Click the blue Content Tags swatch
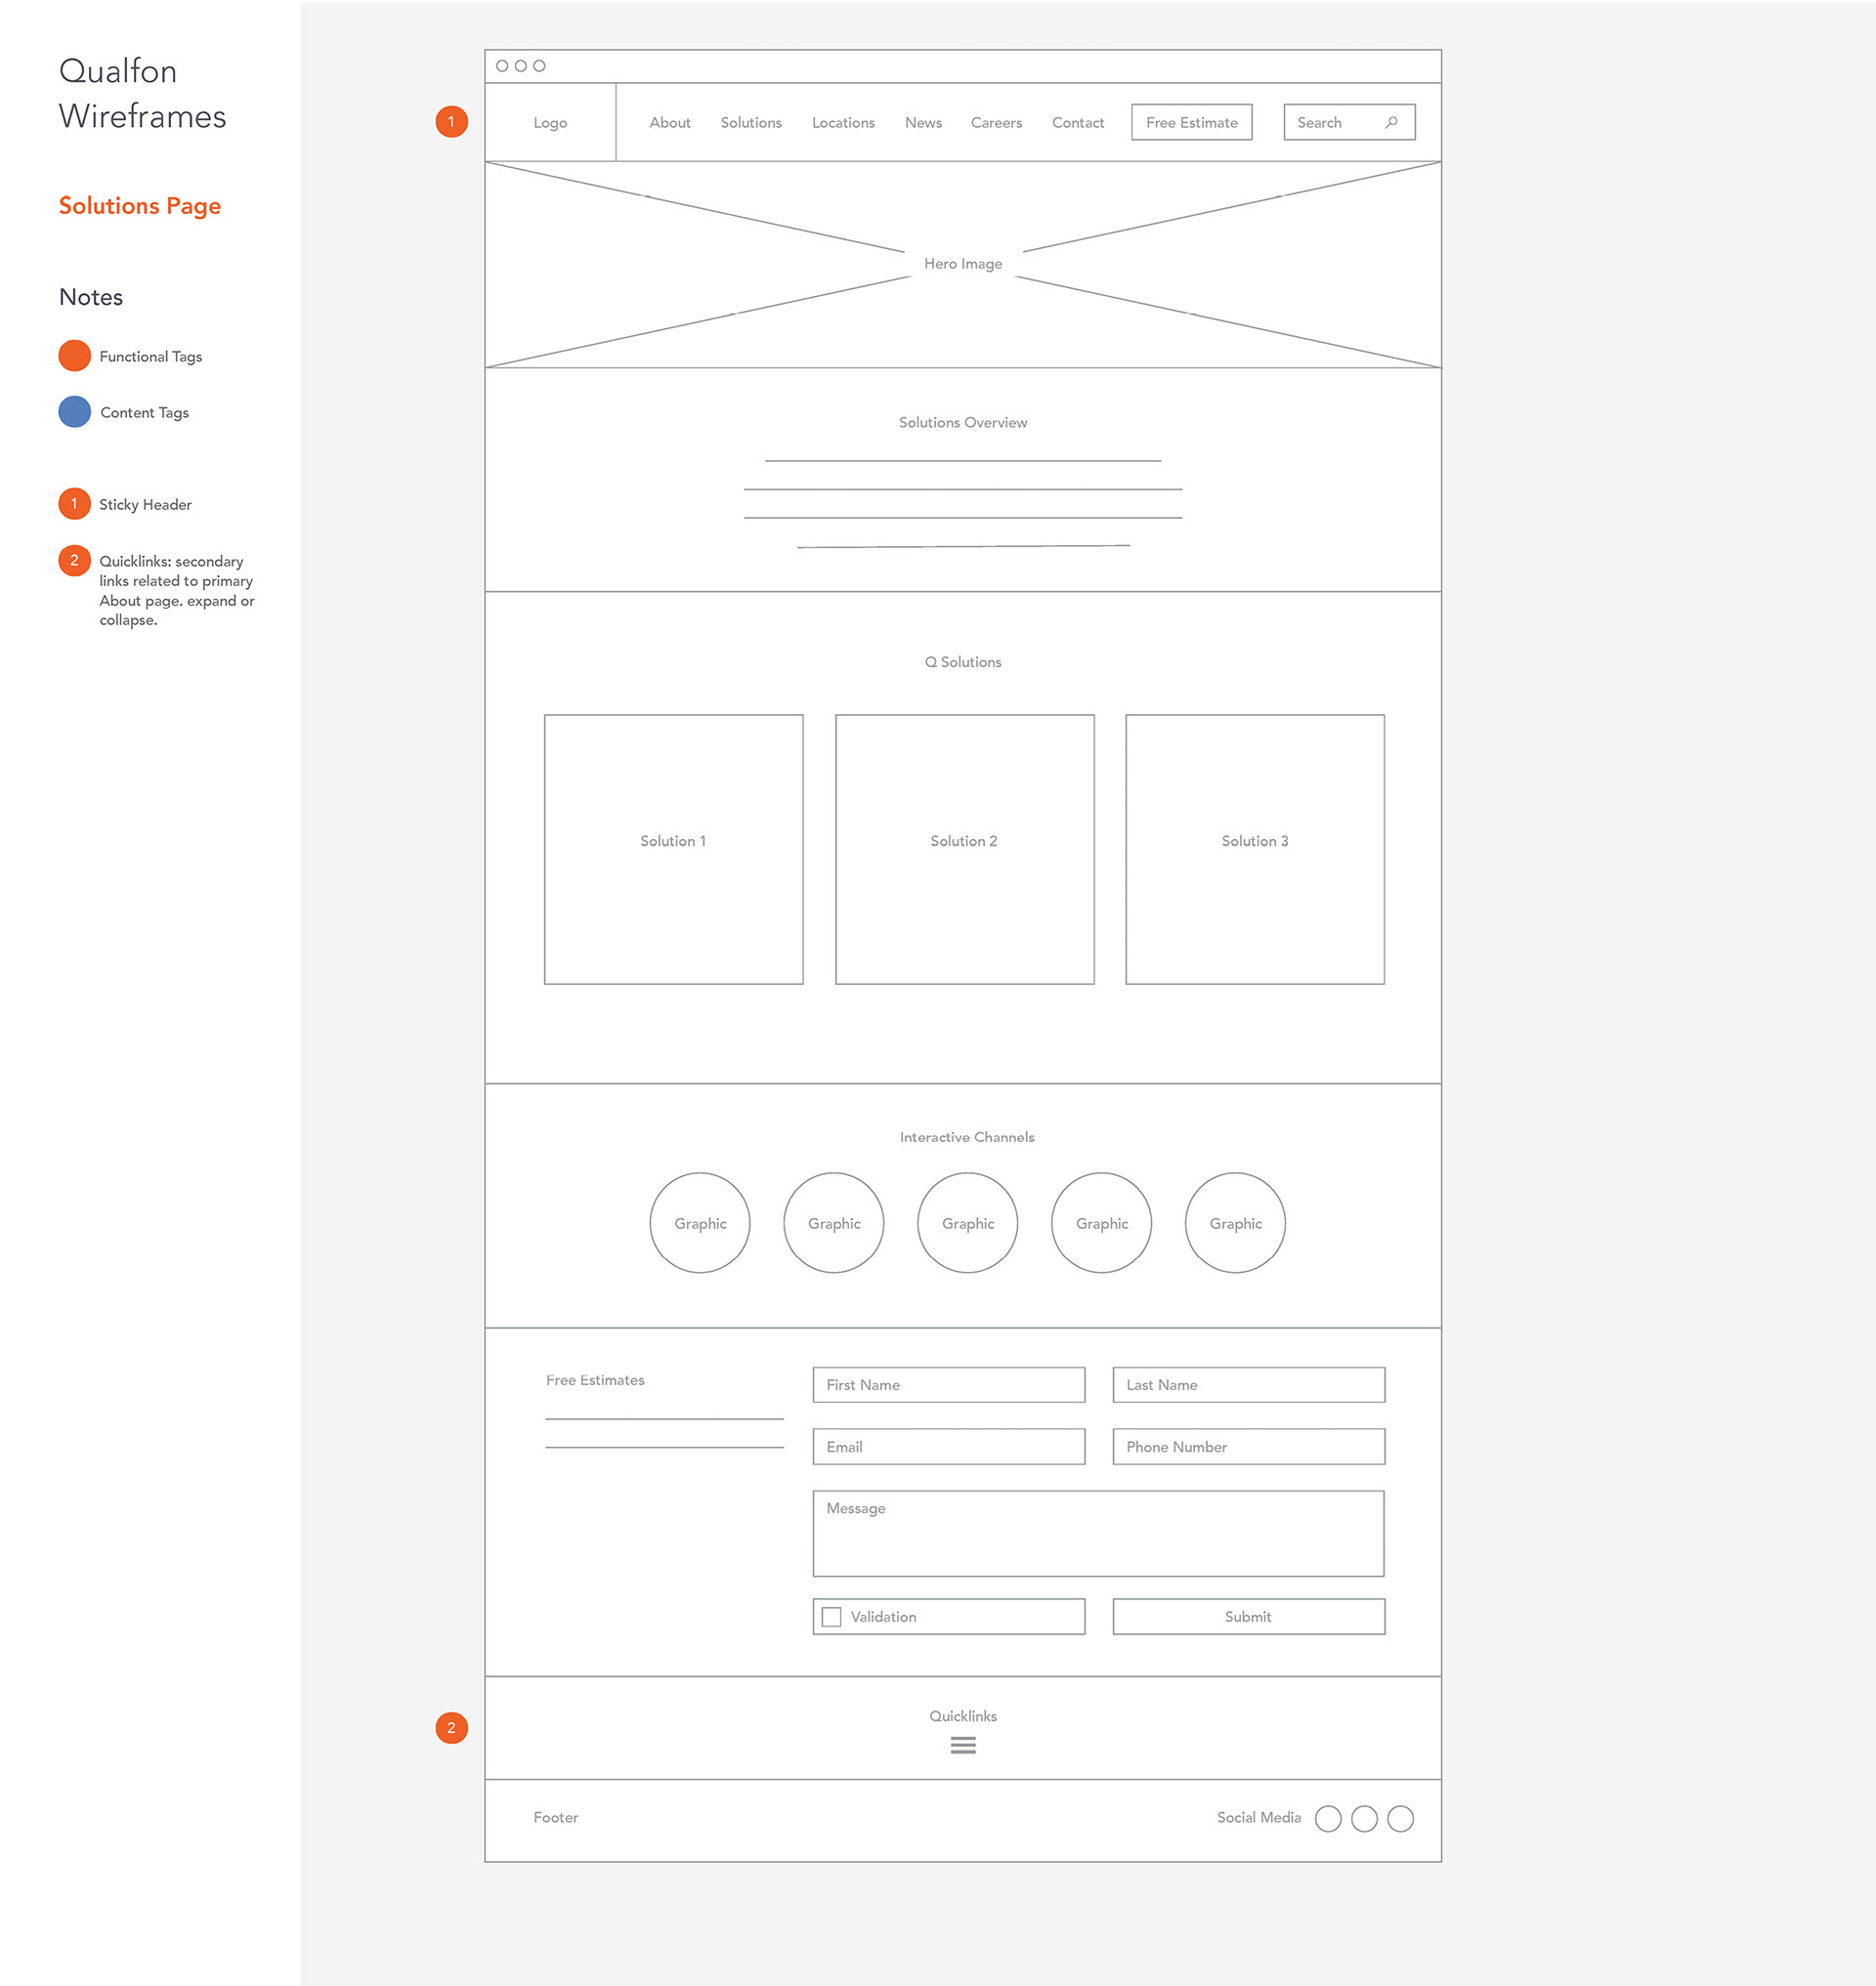The height and width of the screenshot is (1986, 1876). pos(75,411)
